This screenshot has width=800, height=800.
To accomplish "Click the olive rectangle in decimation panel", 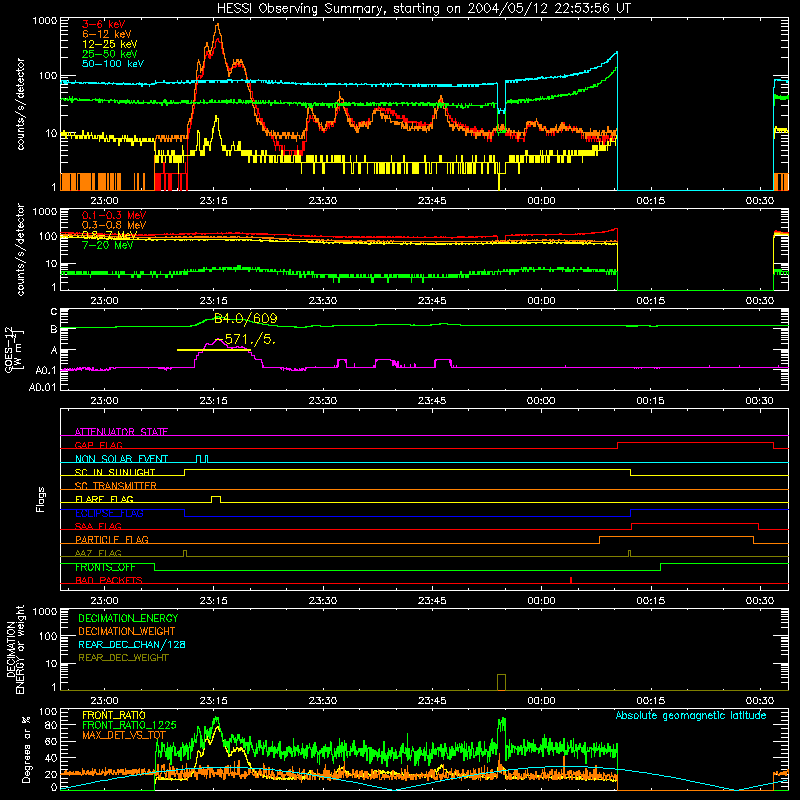I will coord(501,682).
